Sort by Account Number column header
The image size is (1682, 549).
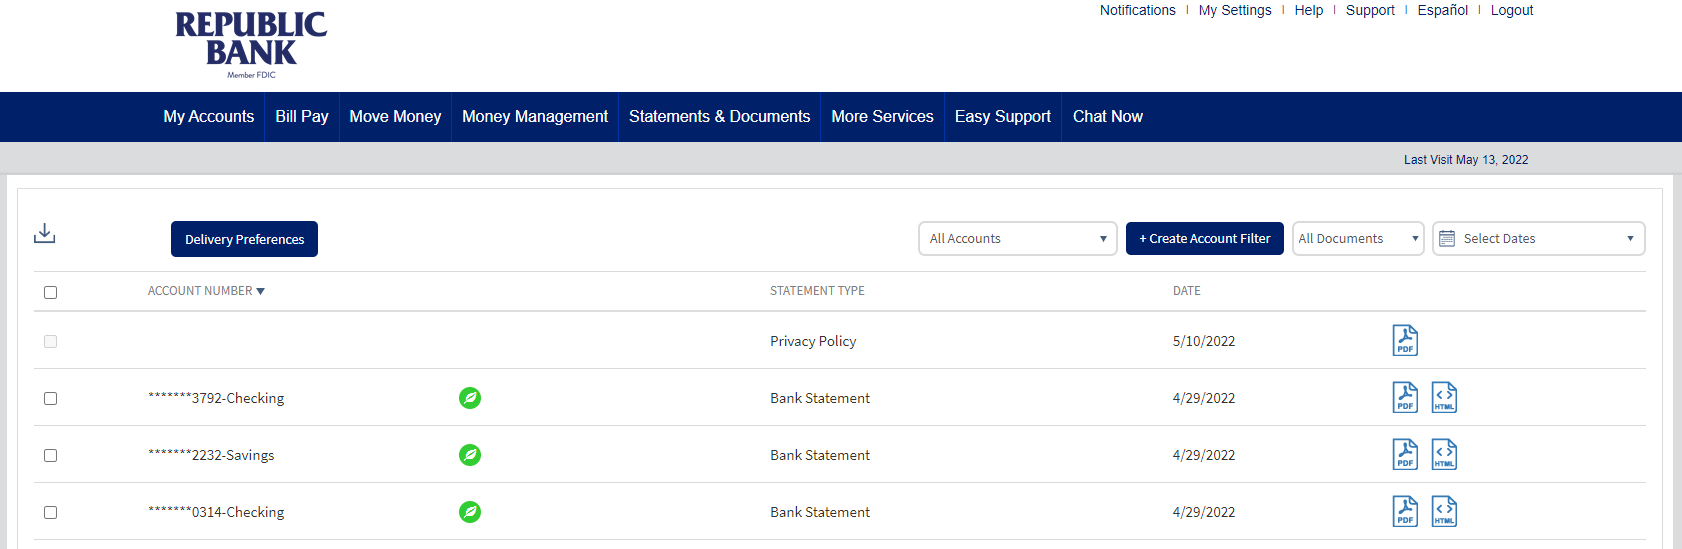(x=205, y=291)
